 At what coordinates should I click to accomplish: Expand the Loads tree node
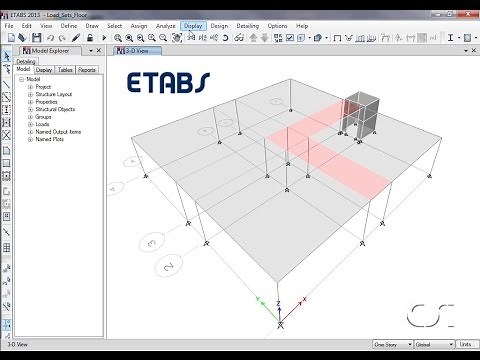[30, 124]
